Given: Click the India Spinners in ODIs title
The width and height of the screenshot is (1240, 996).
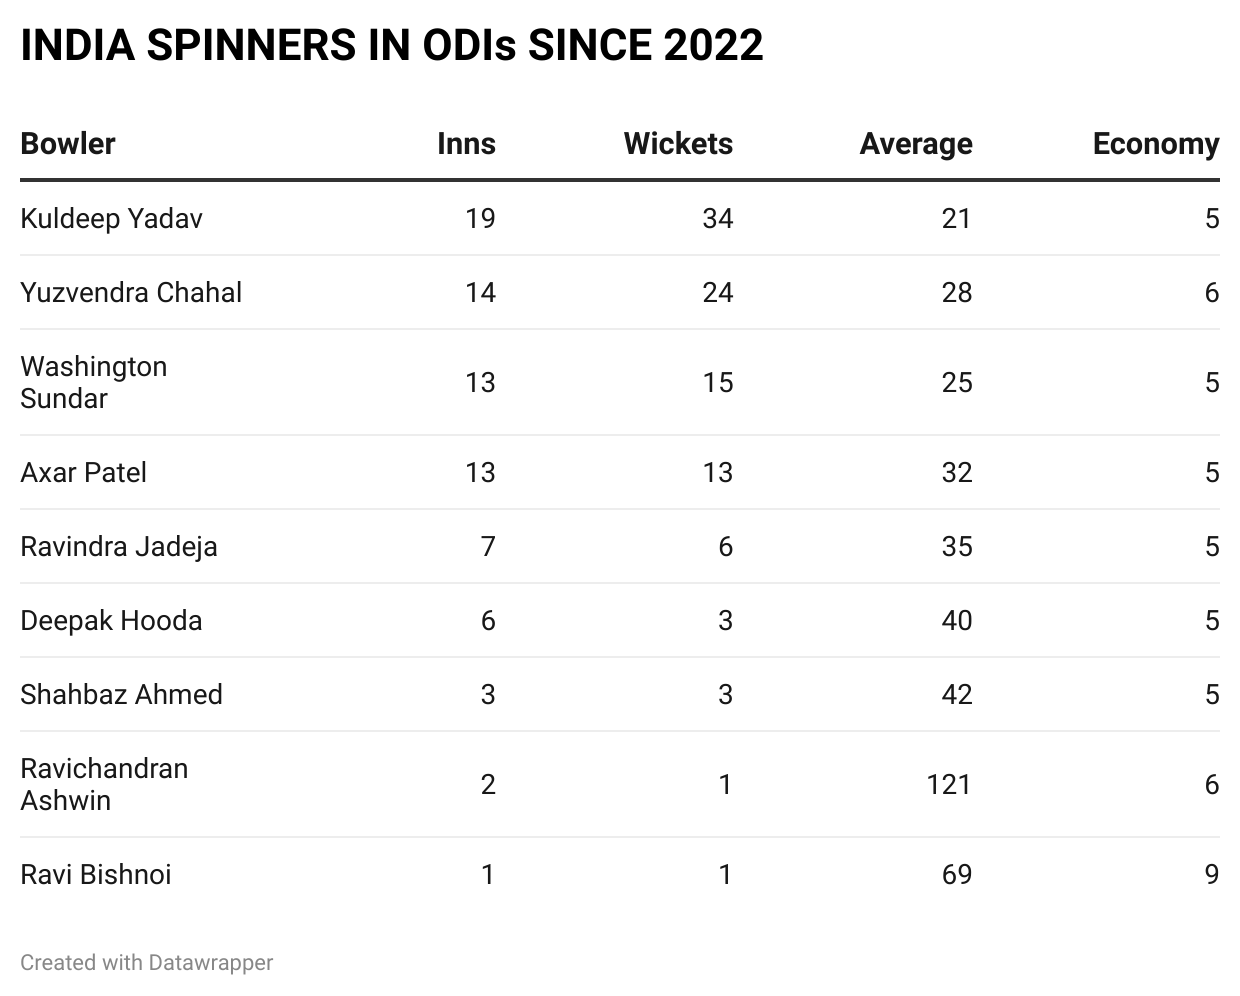Looking at the screenshot, I should [x=392, y=46].
